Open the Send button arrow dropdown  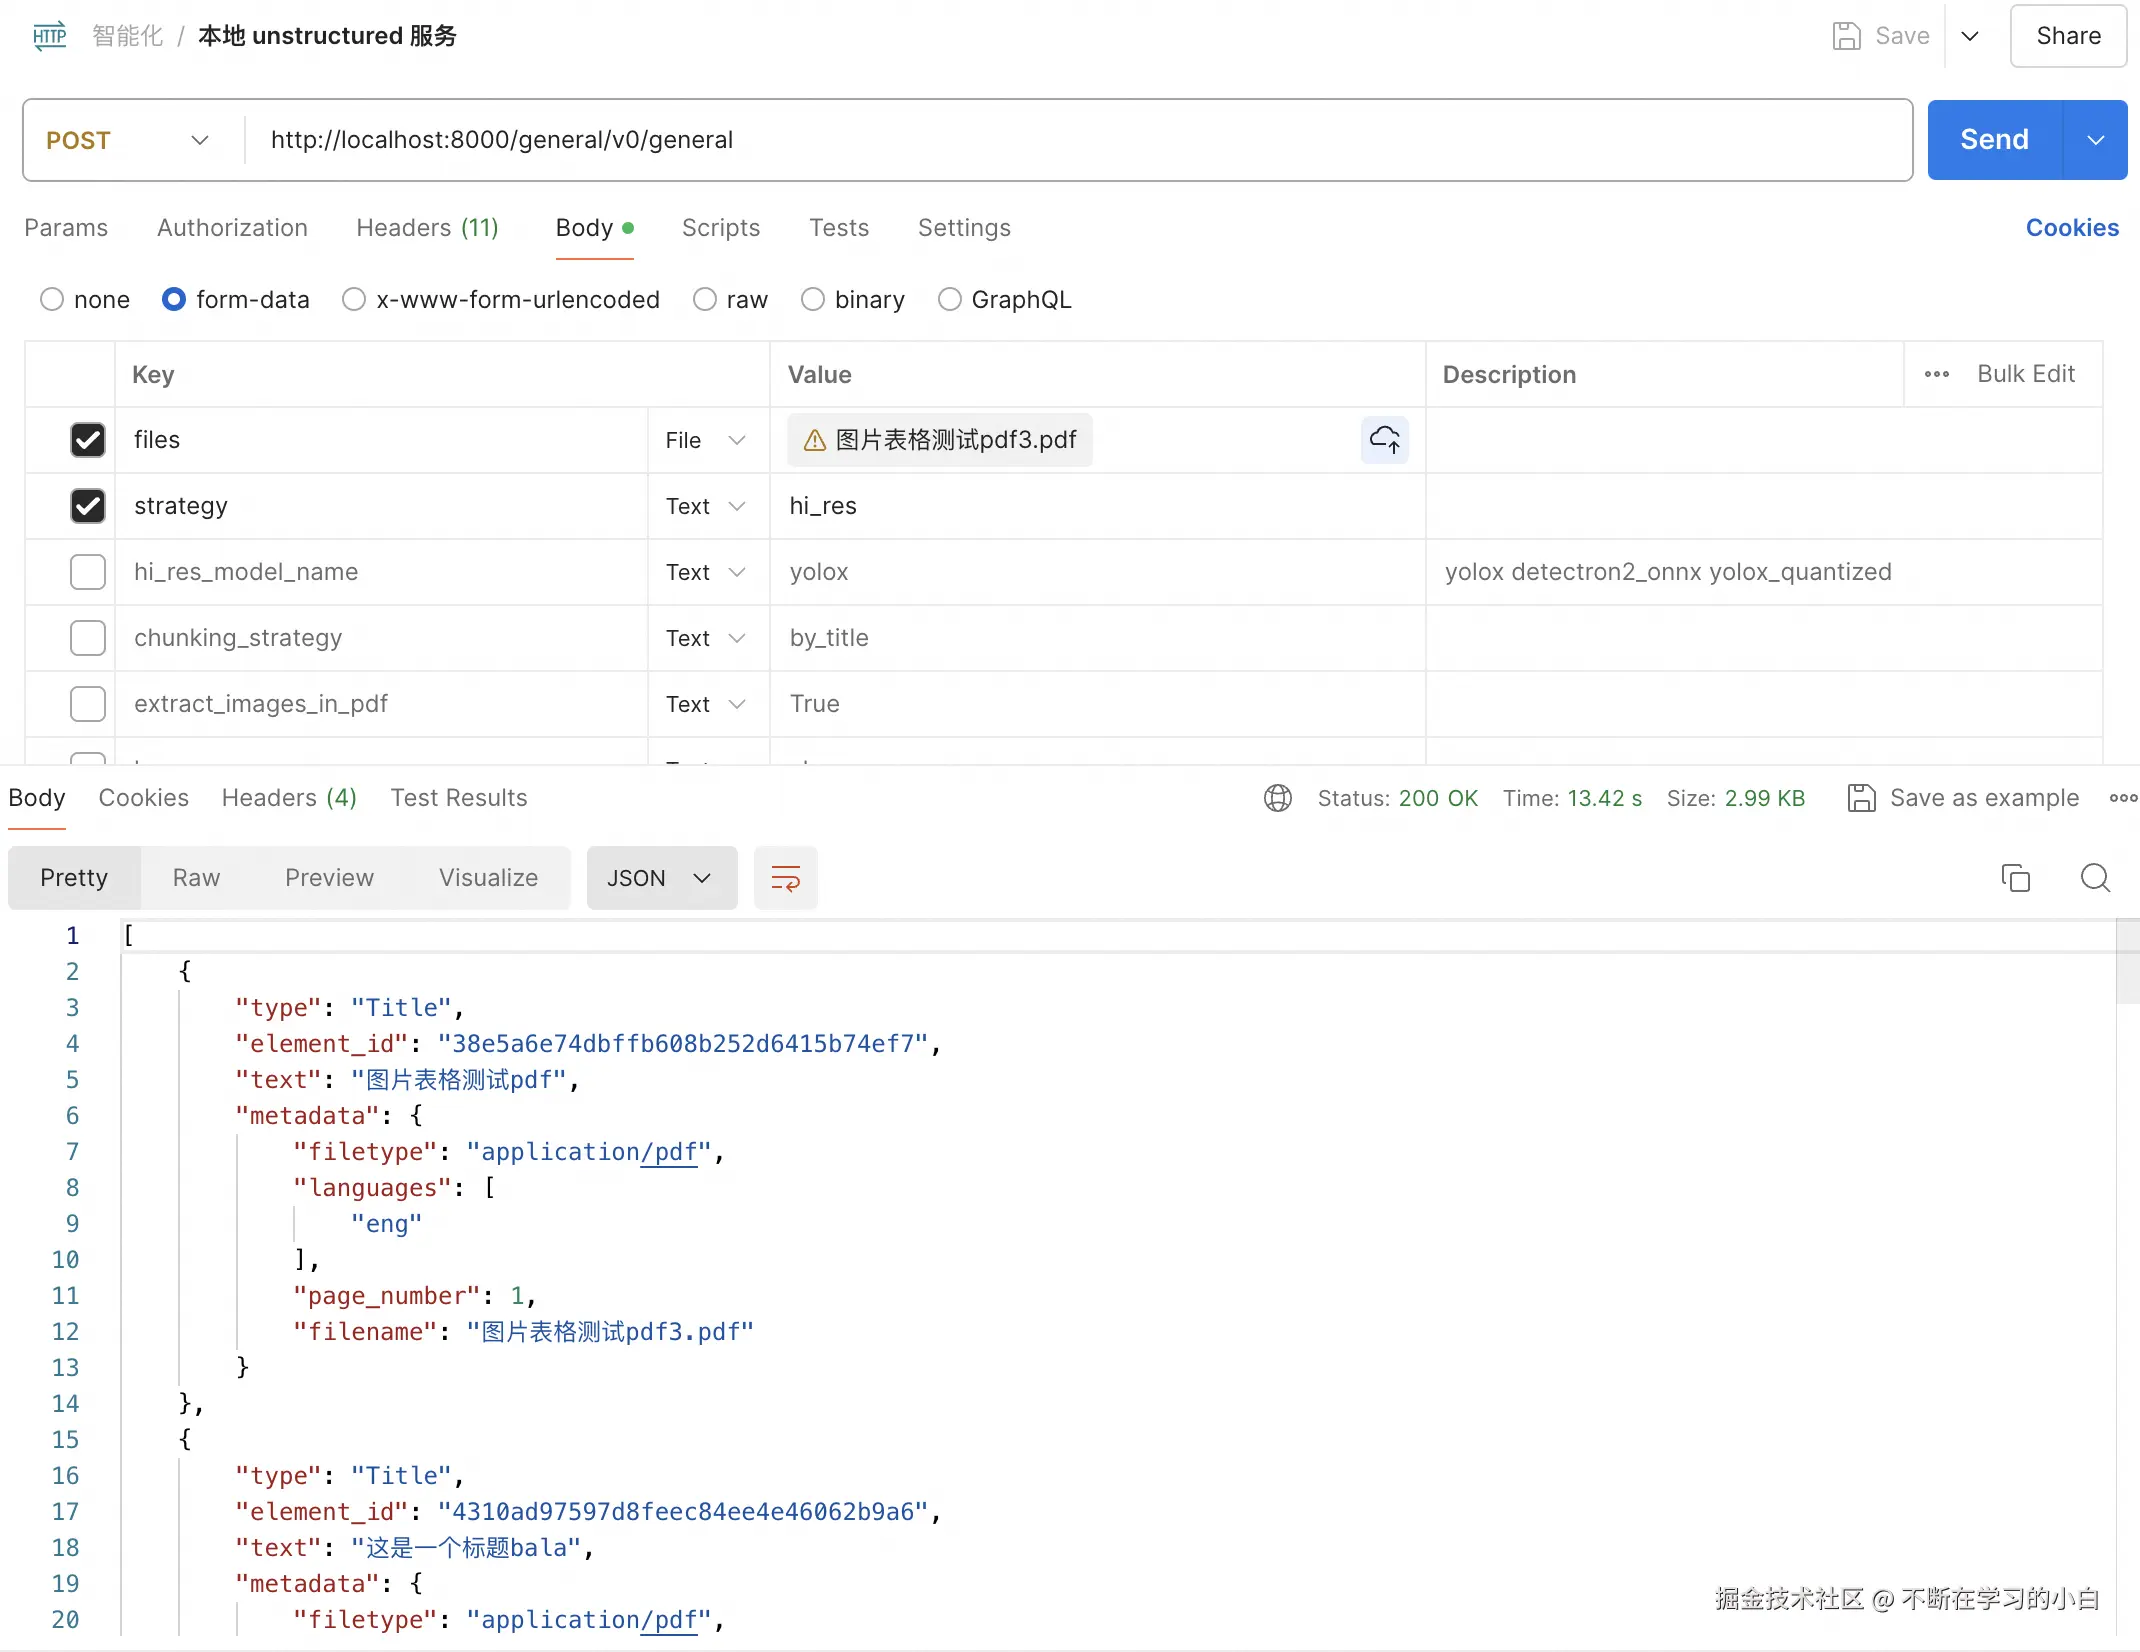point(2096,140)
